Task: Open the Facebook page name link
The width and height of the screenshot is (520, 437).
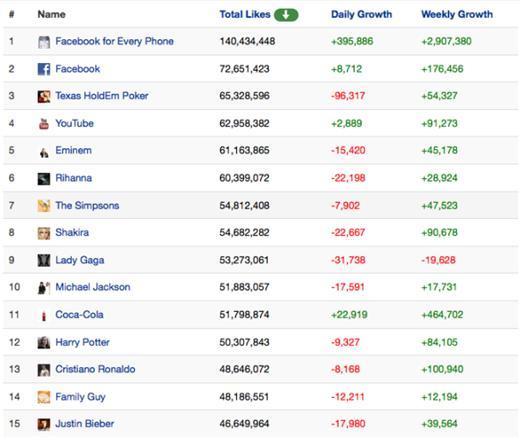Action: 78,69
